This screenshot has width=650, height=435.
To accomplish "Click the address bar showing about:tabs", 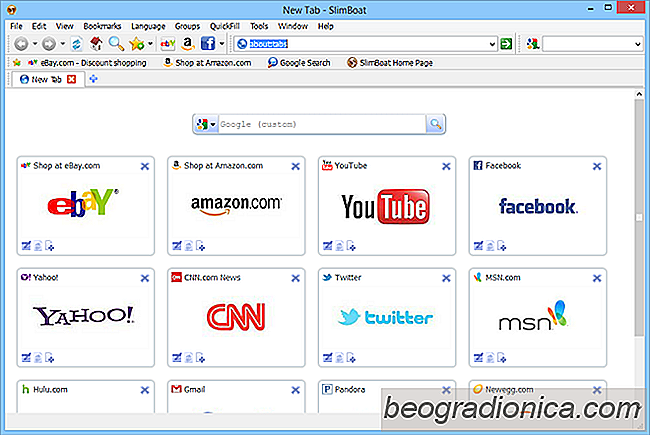I will coord(367,44).
